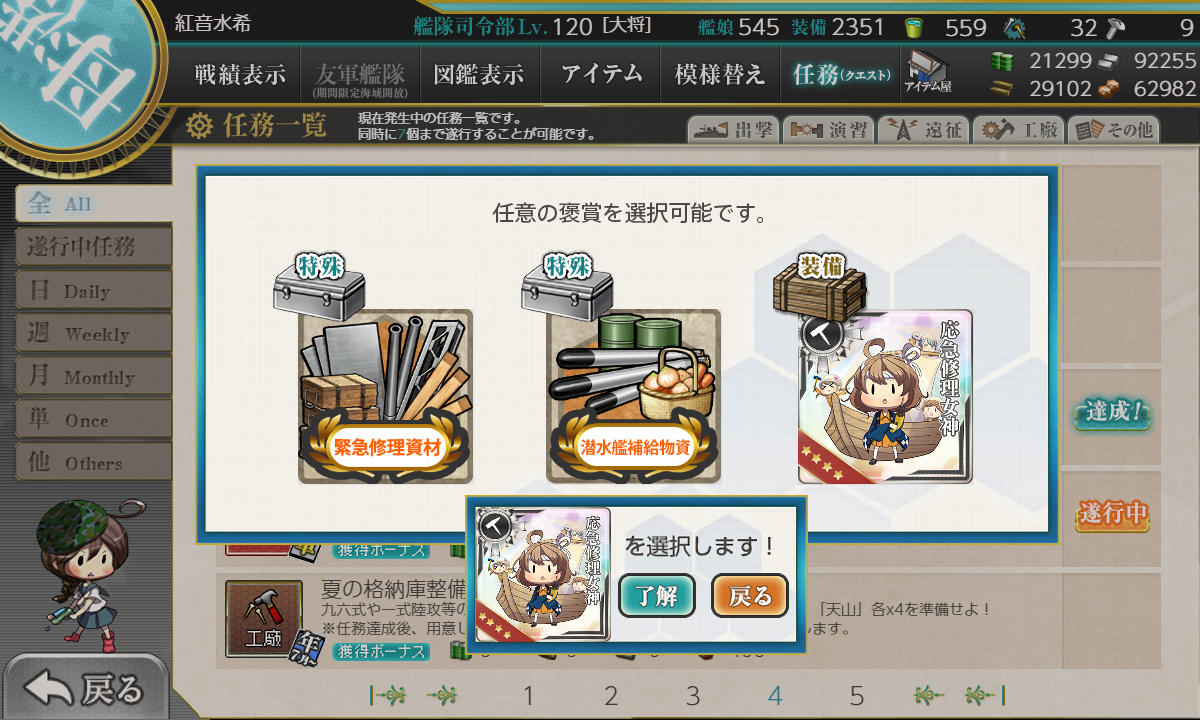Viewport: 1200px width, 720px height.
Task: Filter quests by 出撃 tab
Action: (x=733, y=129)
